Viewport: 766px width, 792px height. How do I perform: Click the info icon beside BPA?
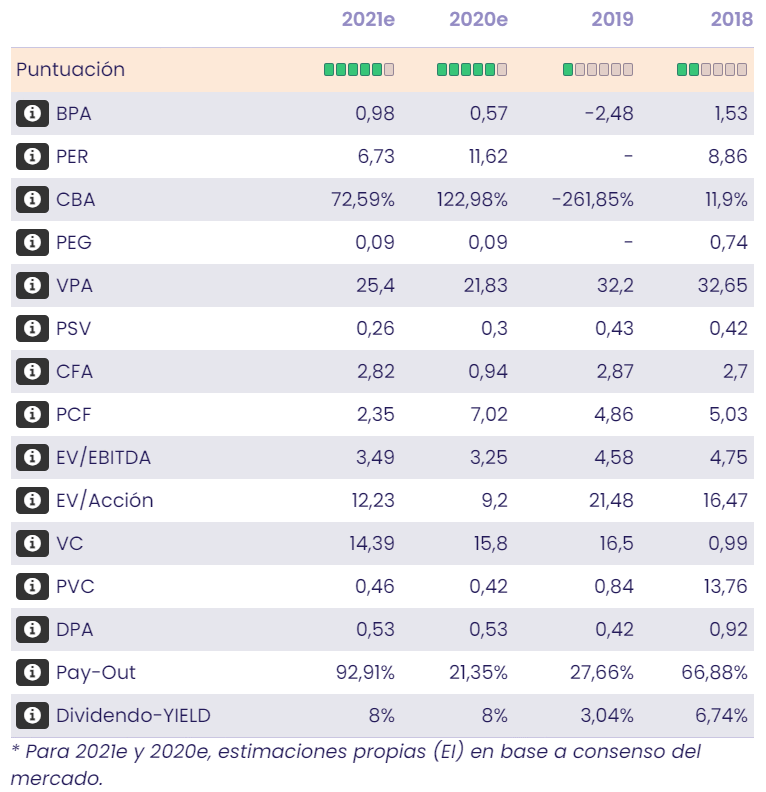pyautogui.click(x=32, y=113)
